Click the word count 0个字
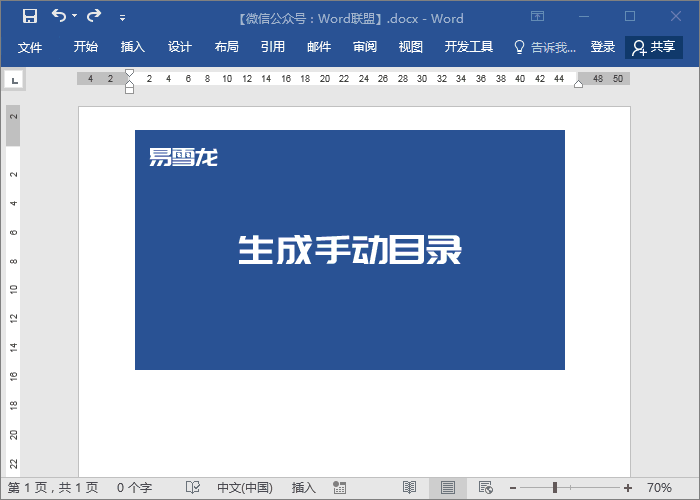 134,488
